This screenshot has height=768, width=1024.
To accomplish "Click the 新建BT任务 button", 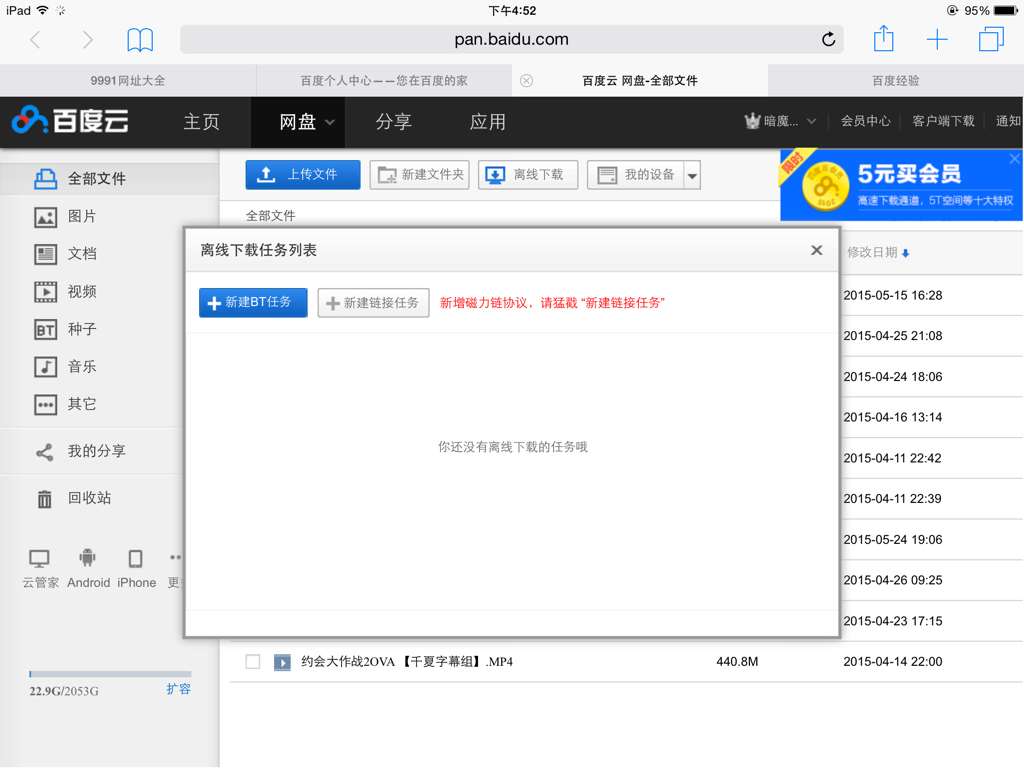I will pyautogui.click(x=253, y=303).
